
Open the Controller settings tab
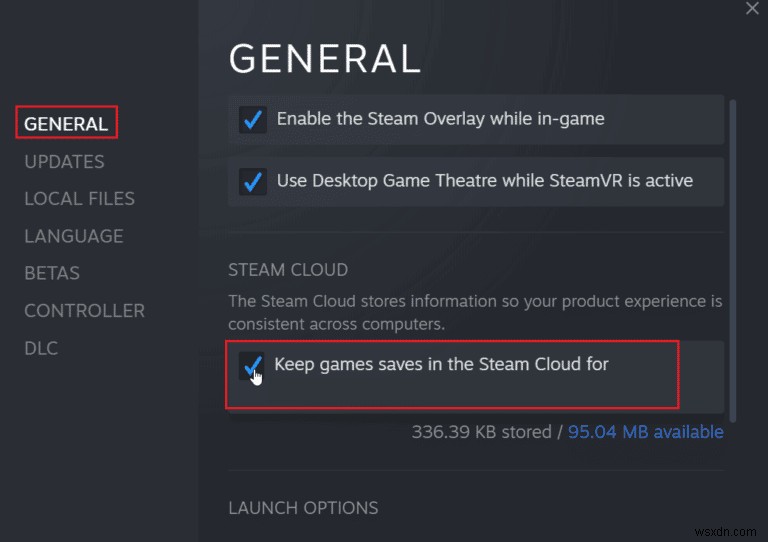pos(84,311)
